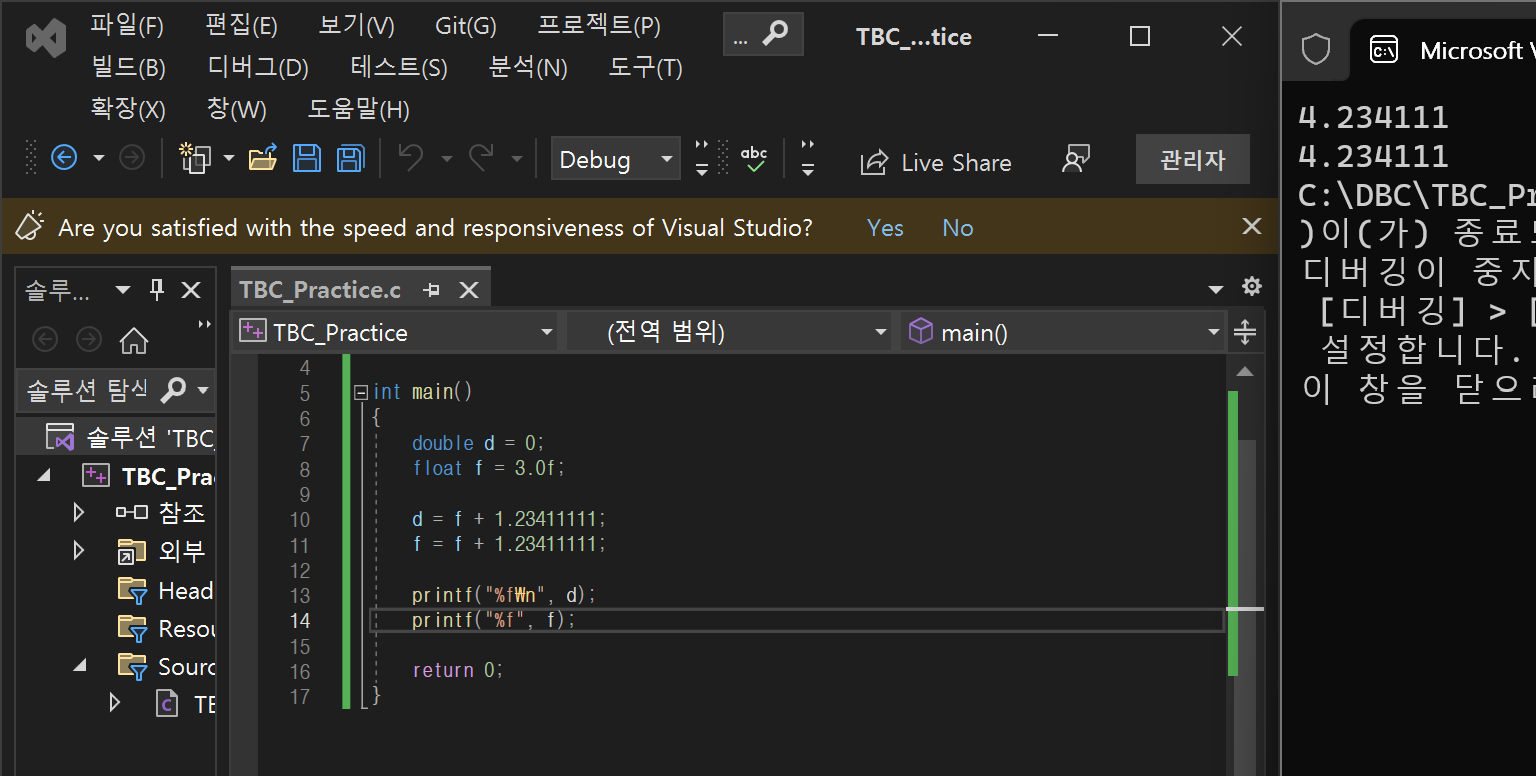Collapse the TBC_Prac project node
1536x776 pixels.
click(x=43, y=476)
